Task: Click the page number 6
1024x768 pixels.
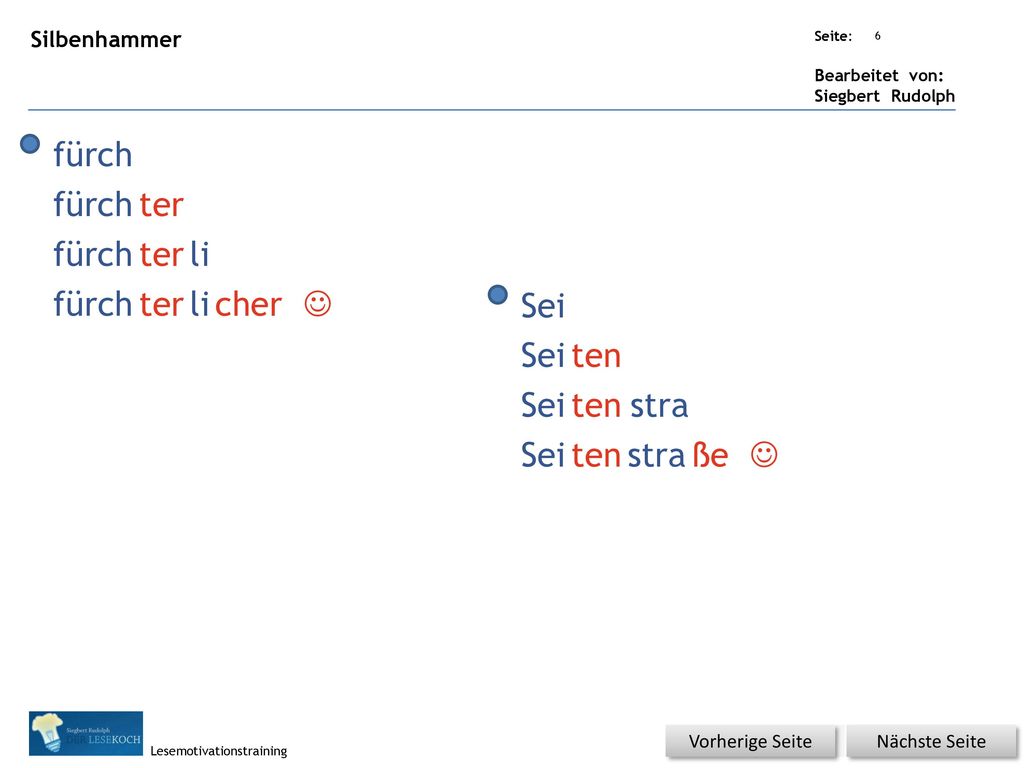Action: [877, 36]
